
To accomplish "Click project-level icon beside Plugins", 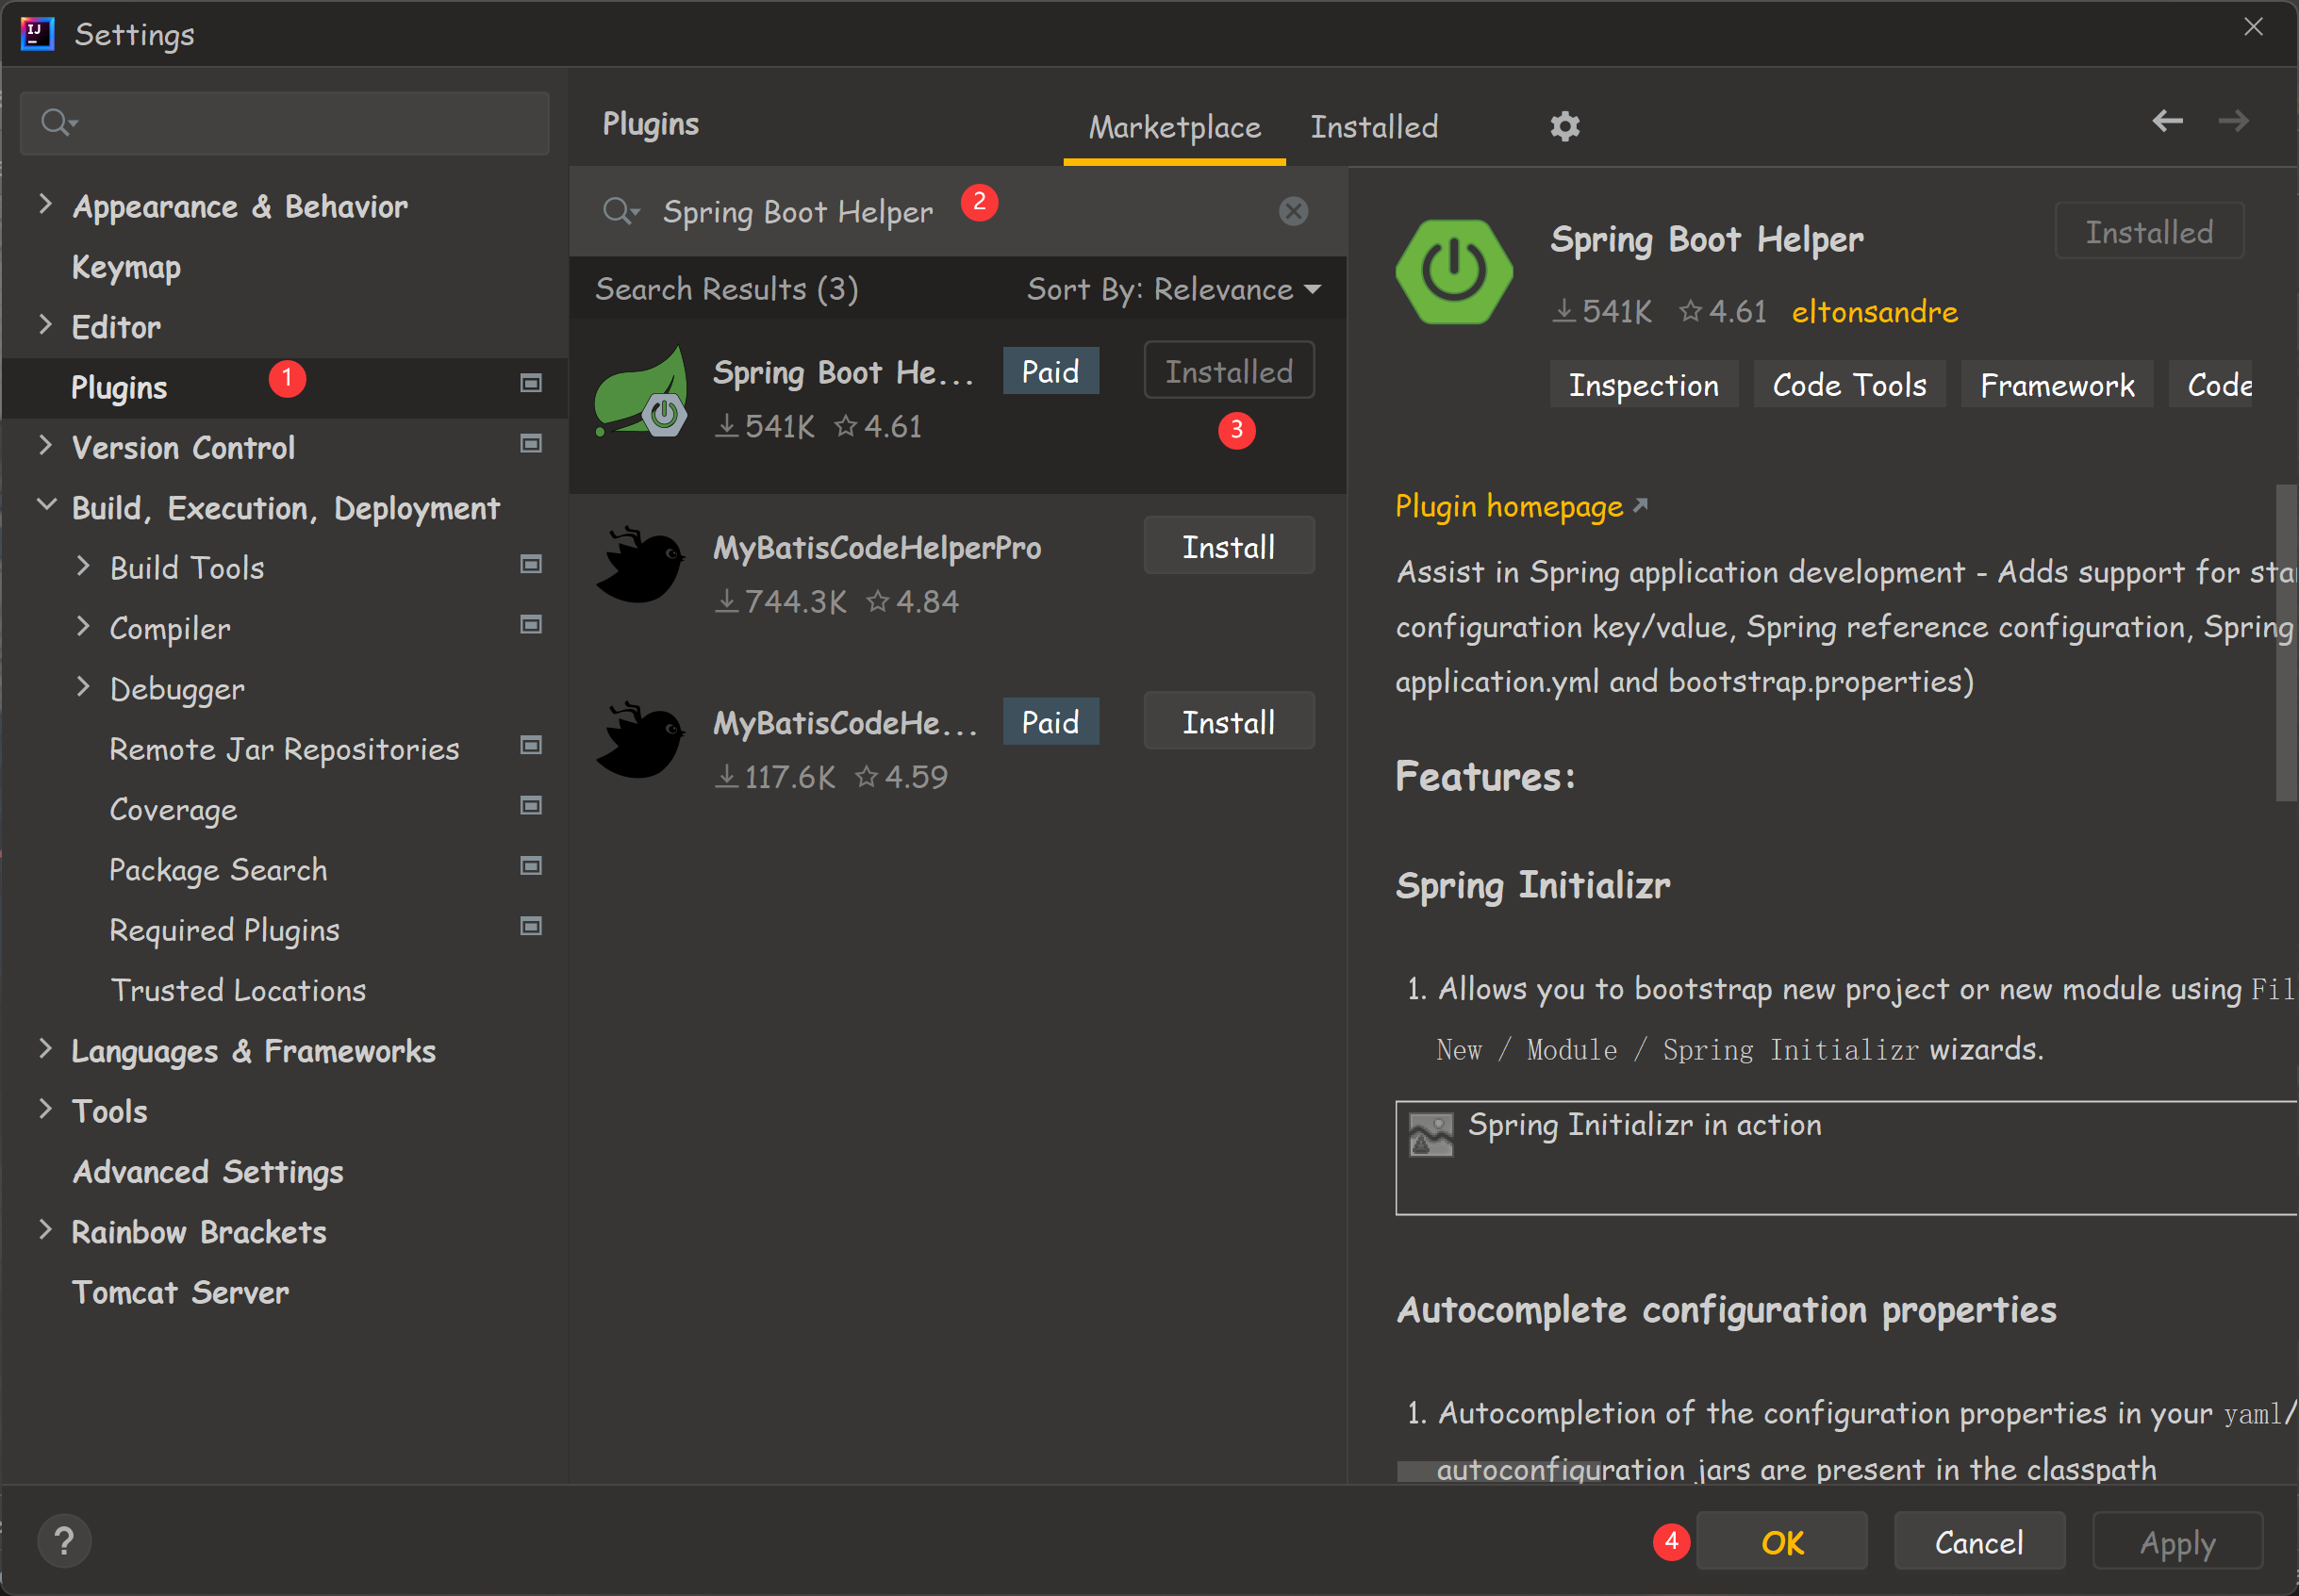I will coord(531,384).
